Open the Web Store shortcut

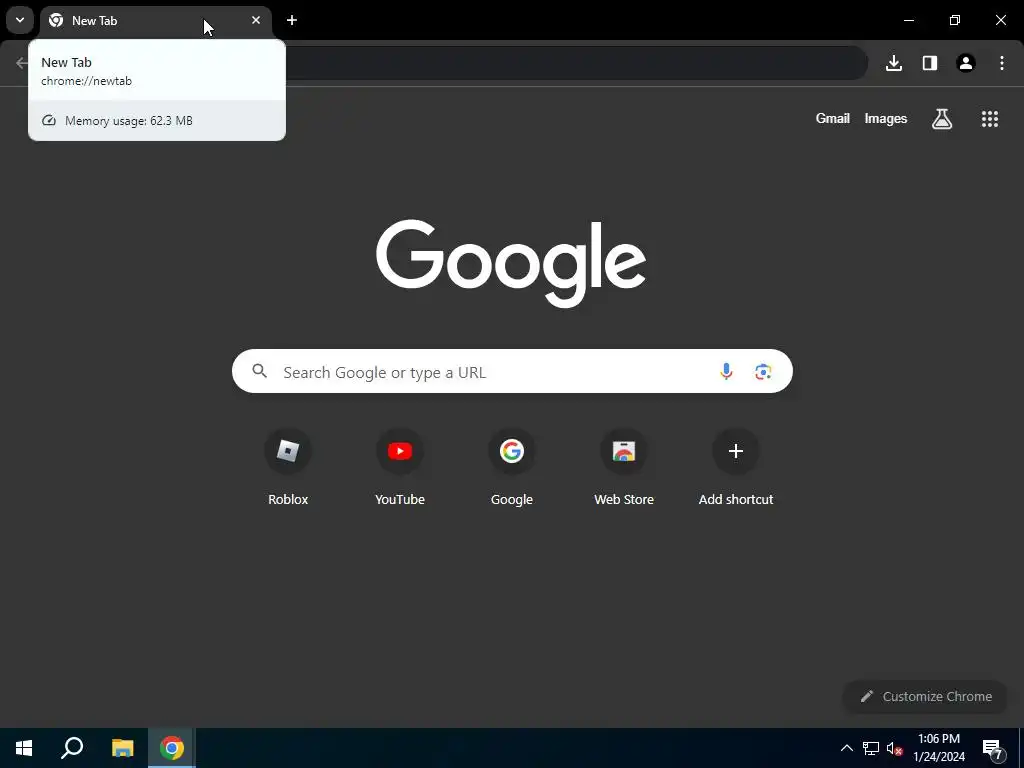click(x=624, y=468)
